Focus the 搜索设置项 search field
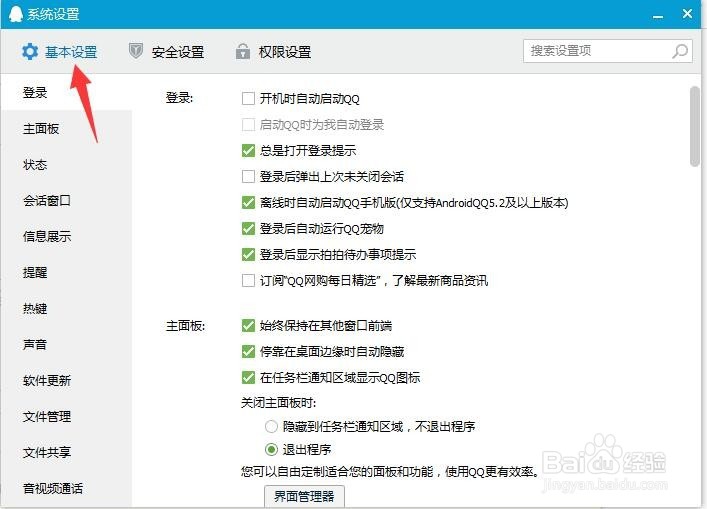Image resolution: width=707 pixels, height=509 pixels. pos(607,51)
